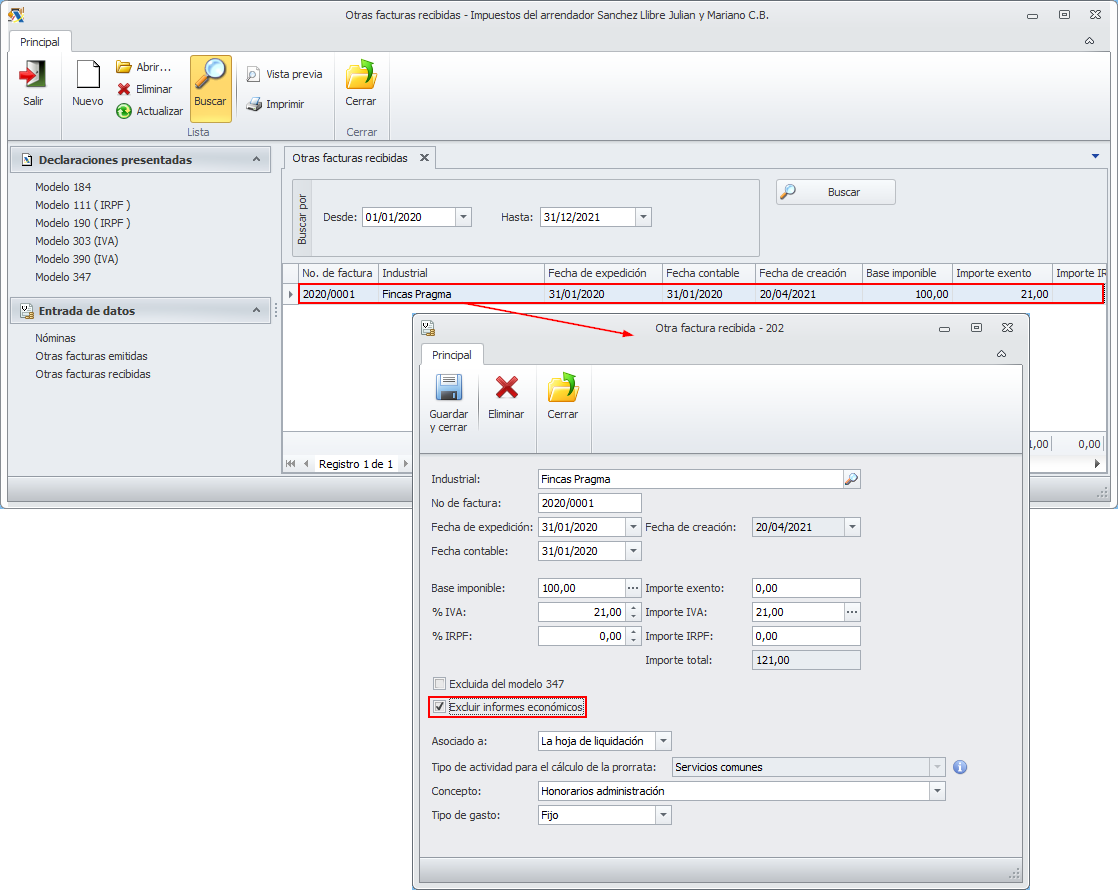Select the Otras facturas recibidas tab

point(349,158)
